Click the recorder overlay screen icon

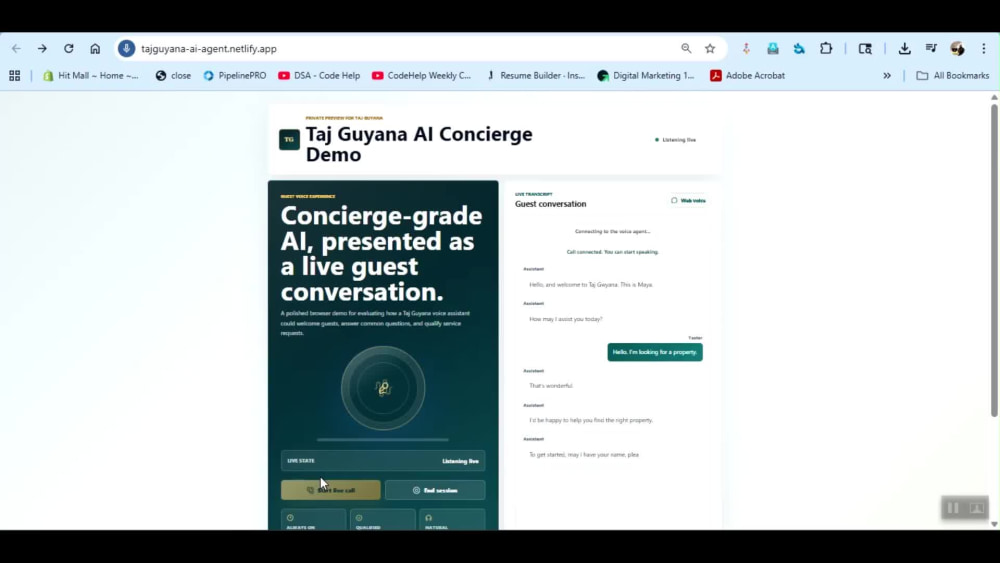976,508
